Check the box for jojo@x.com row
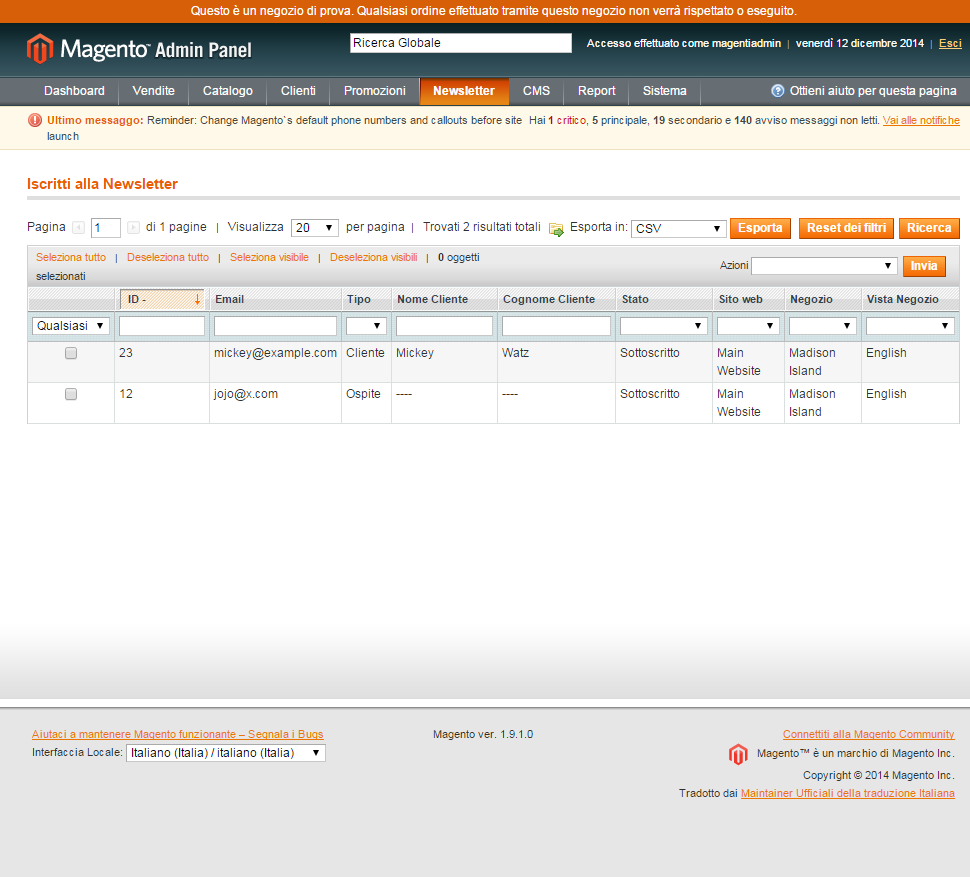The height and width of the screenshot is (877, 970). (71, 394)
